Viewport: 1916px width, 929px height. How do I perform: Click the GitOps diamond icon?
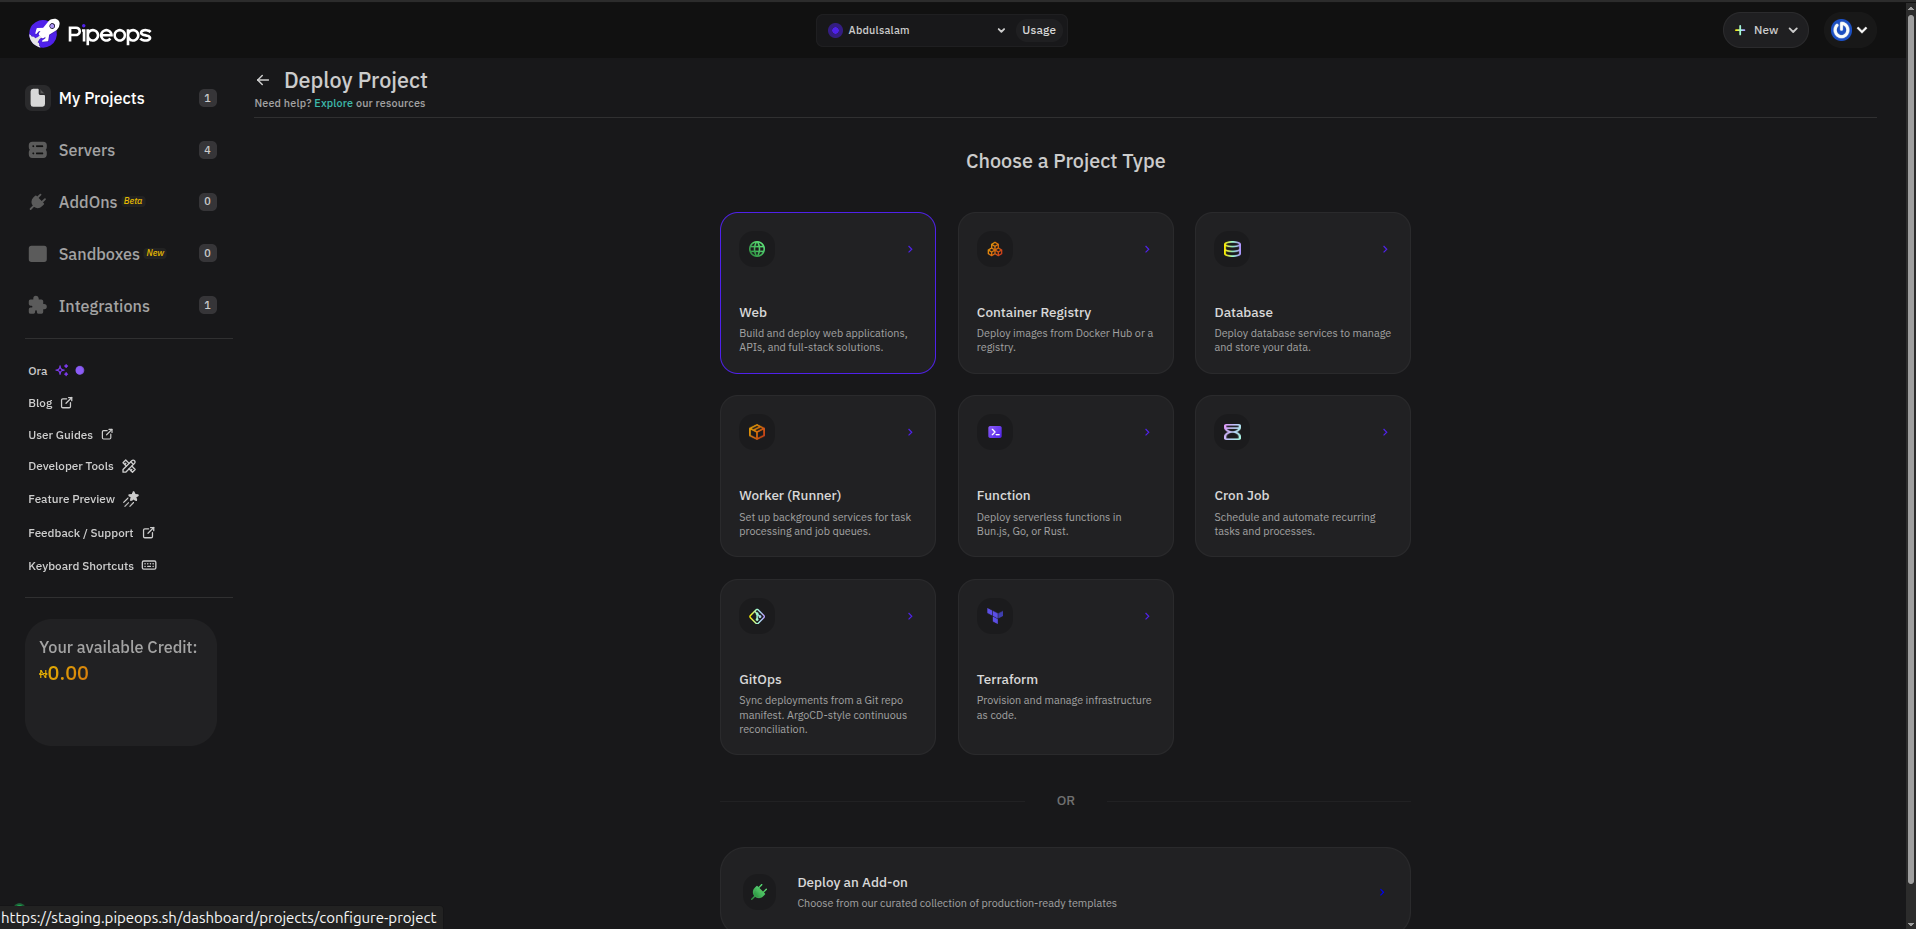click(x=757, y=616)
